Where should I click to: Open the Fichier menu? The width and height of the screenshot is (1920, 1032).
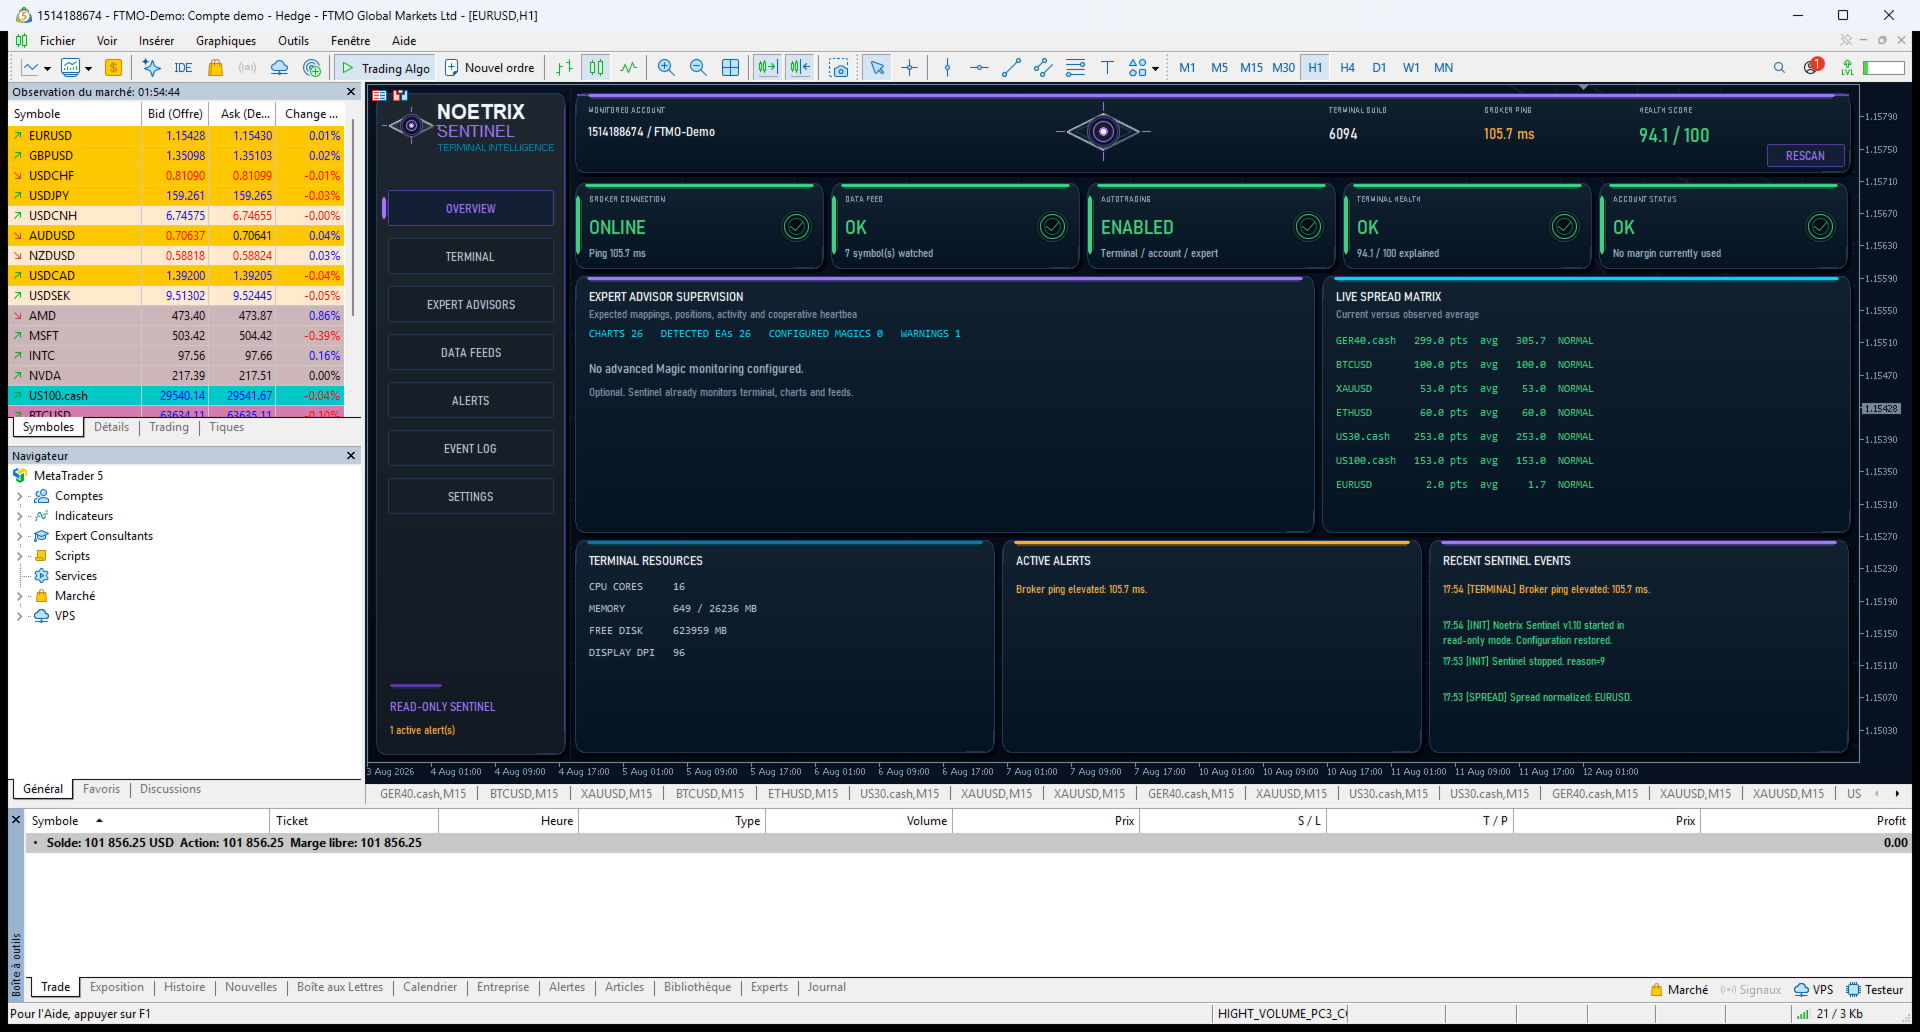[57, 41]
